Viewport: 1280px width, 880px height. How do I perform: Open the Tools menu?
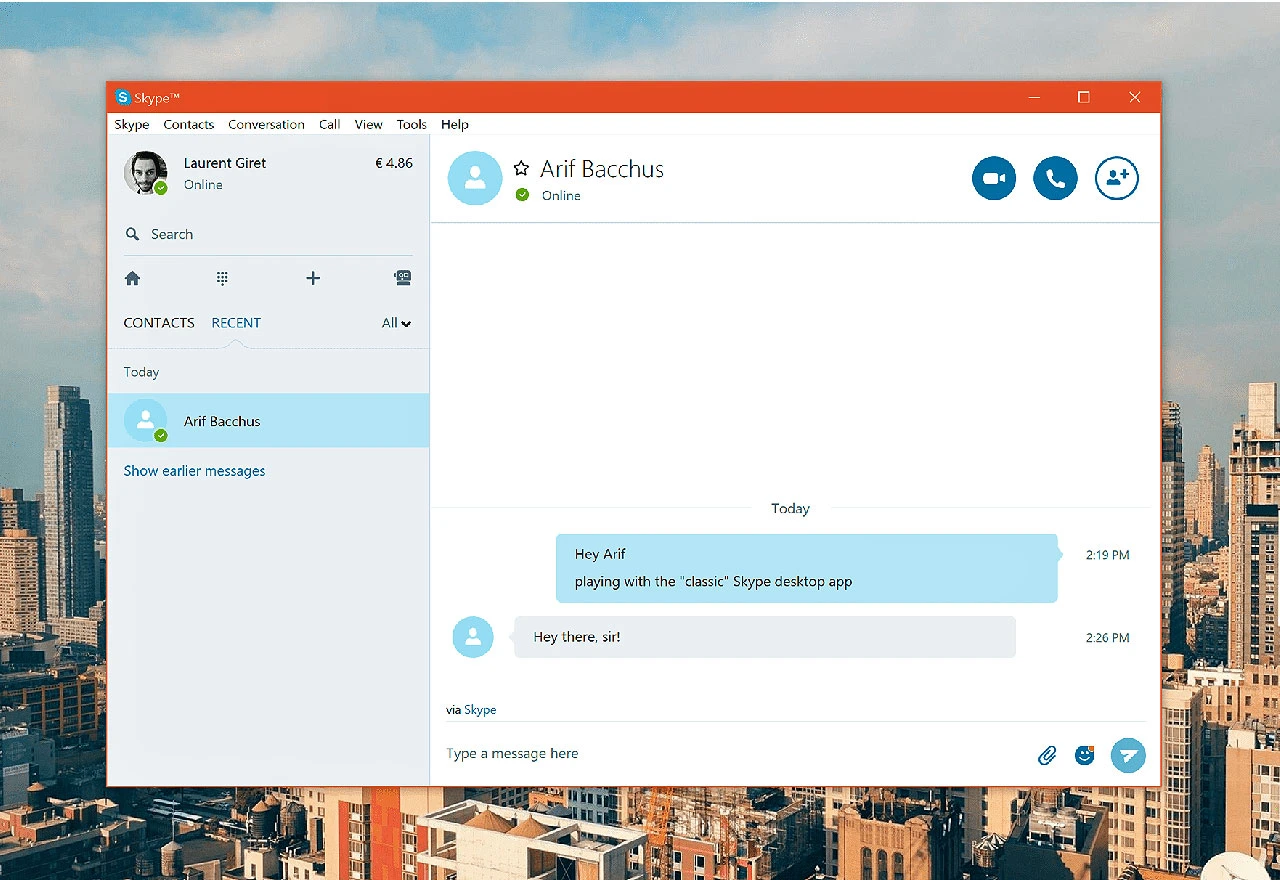point(412,125)
